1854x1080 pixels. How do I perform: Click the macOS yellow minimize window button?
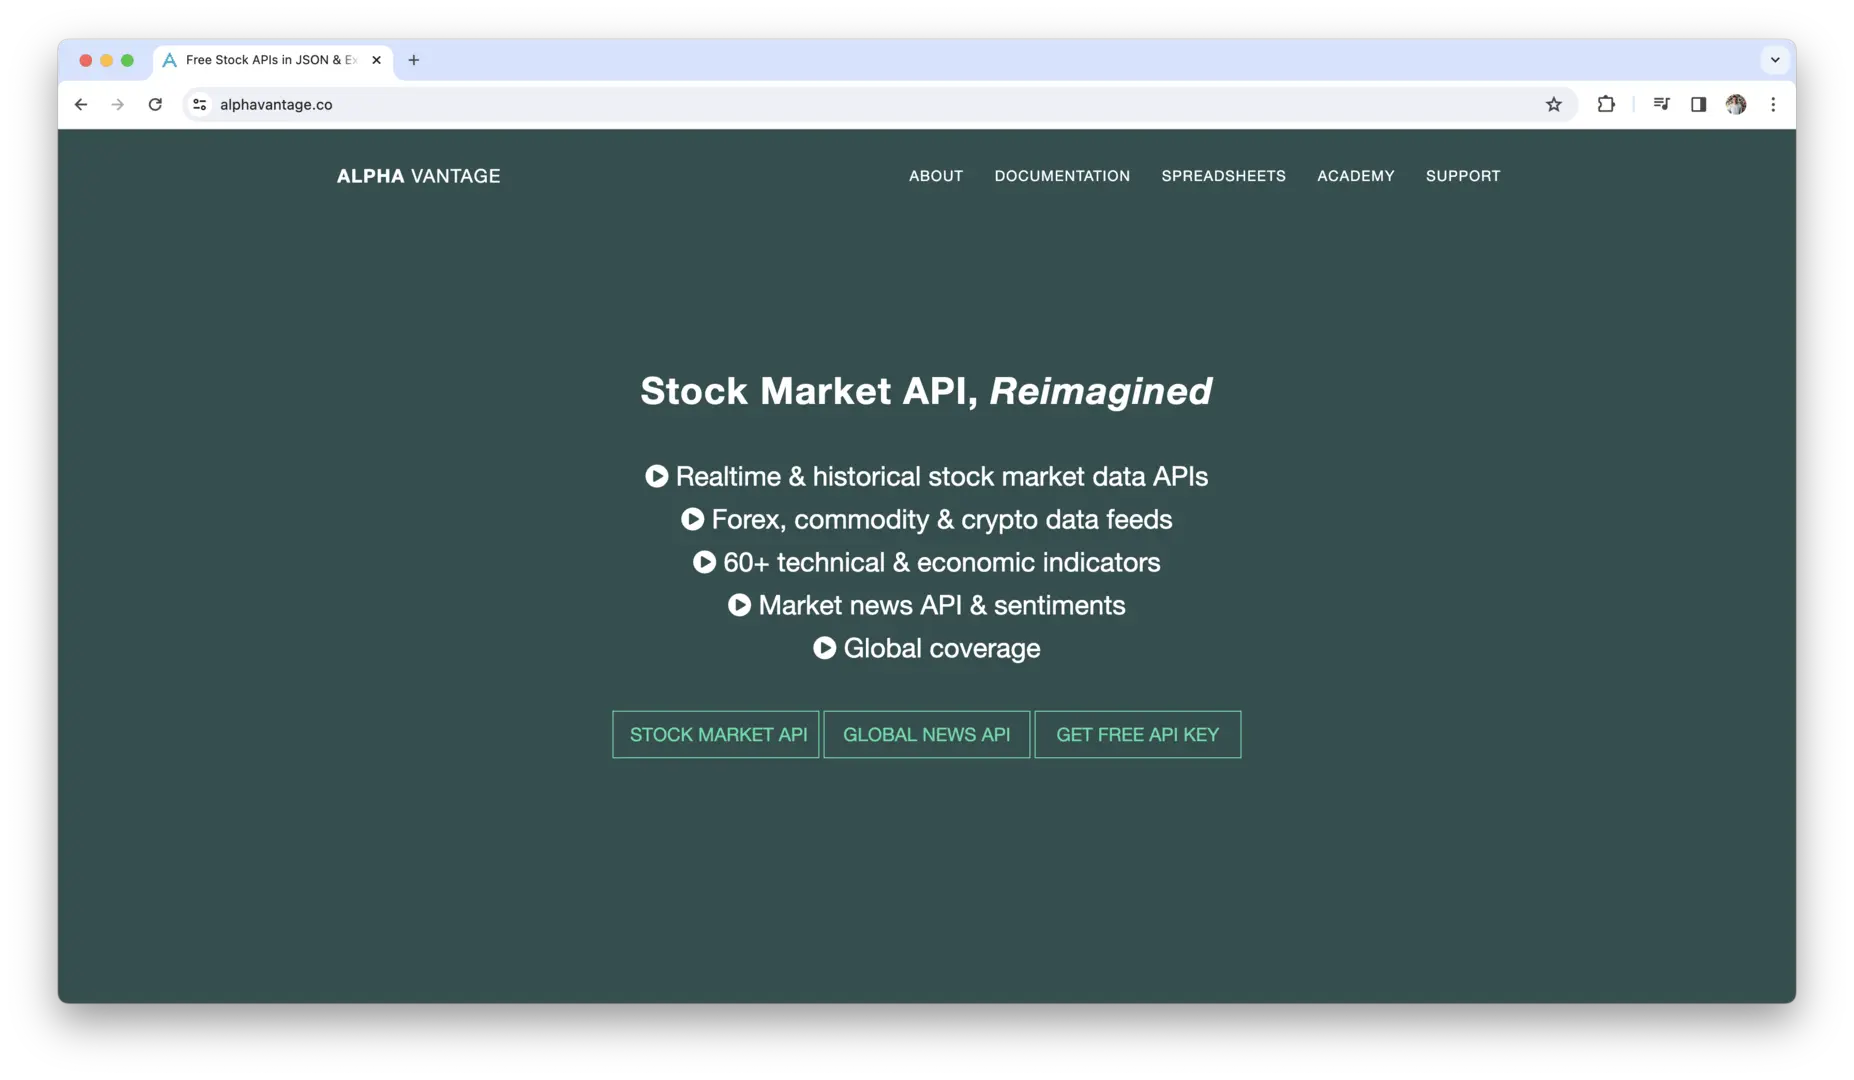pos(106,60)
